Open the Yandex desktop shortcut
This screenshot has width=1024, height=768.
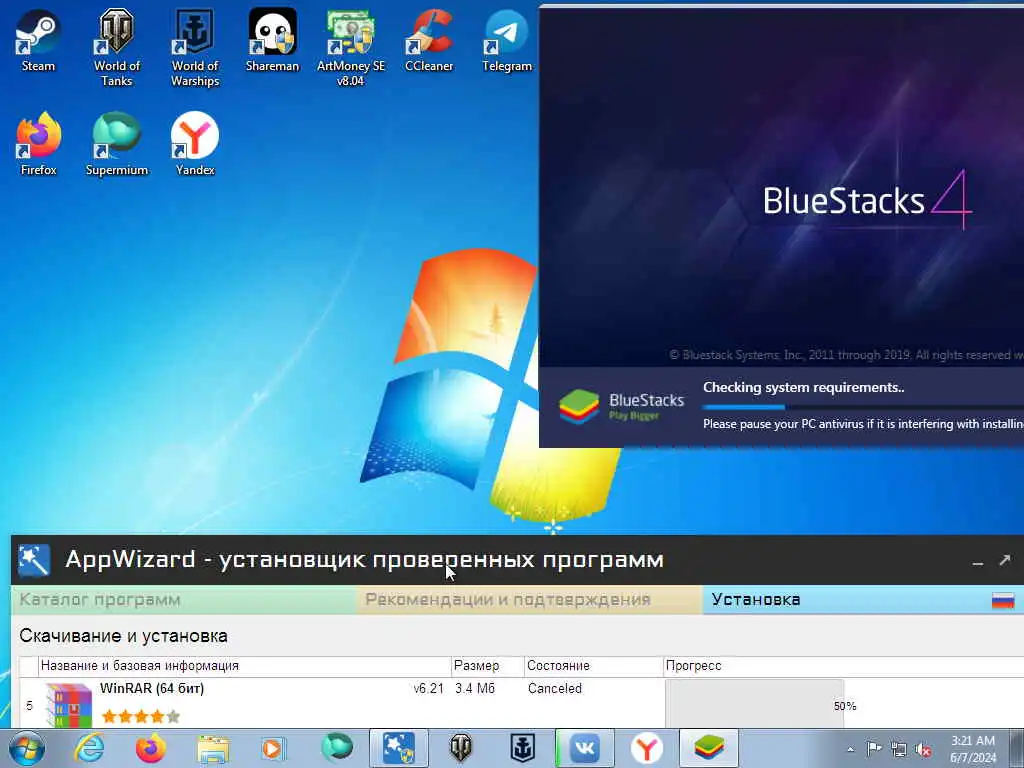point(195,144)
